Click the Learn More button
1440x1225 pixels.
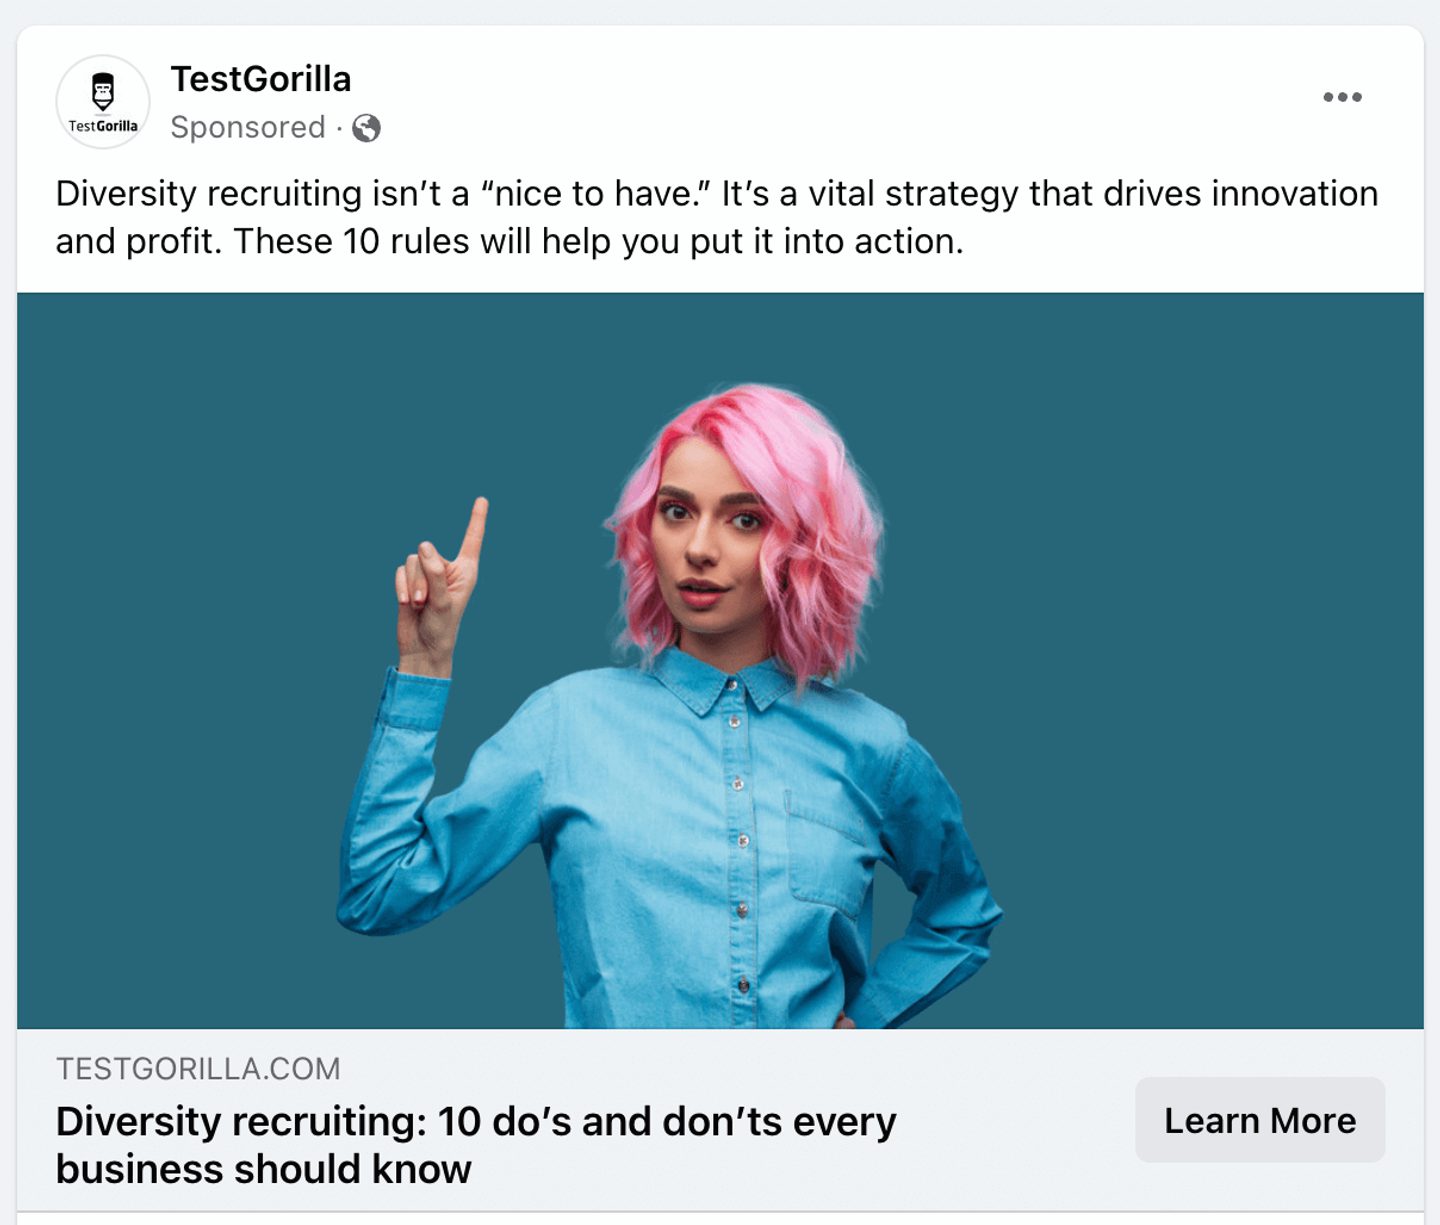[1259, 1119]
